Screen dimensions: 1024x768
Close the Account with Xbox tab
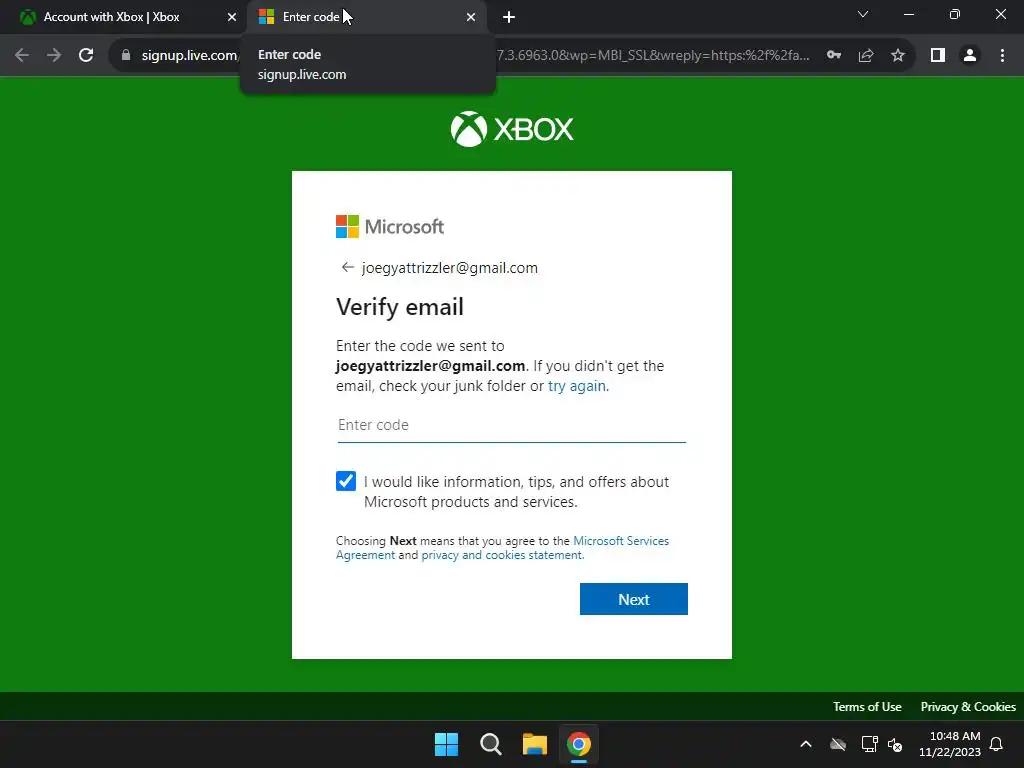coord(232,17)
